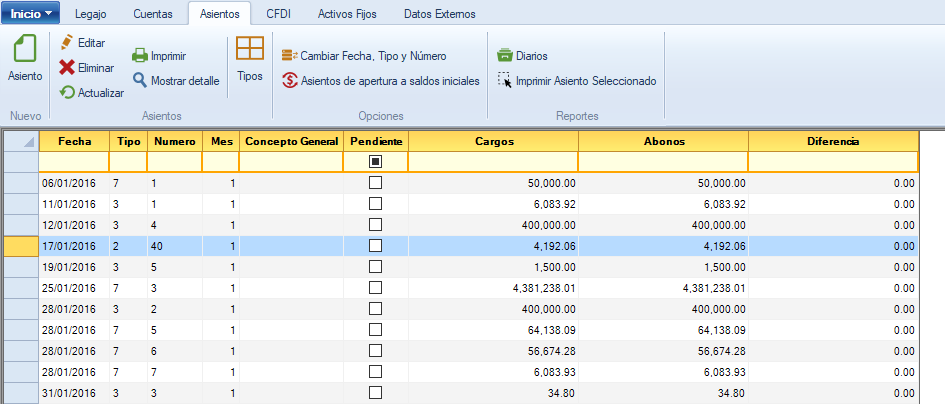This screenshot has height=404, width=945.
Task: Click the Diarios report icon
Action: pyautogui.click(x=505, y=56)
